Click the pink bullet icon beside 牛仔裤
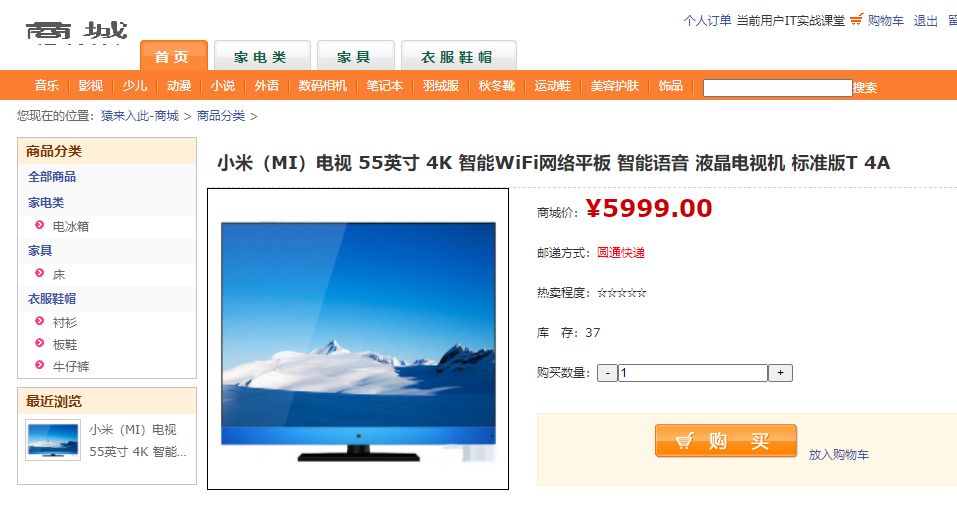The image size is (957, 505). point(40,365)
